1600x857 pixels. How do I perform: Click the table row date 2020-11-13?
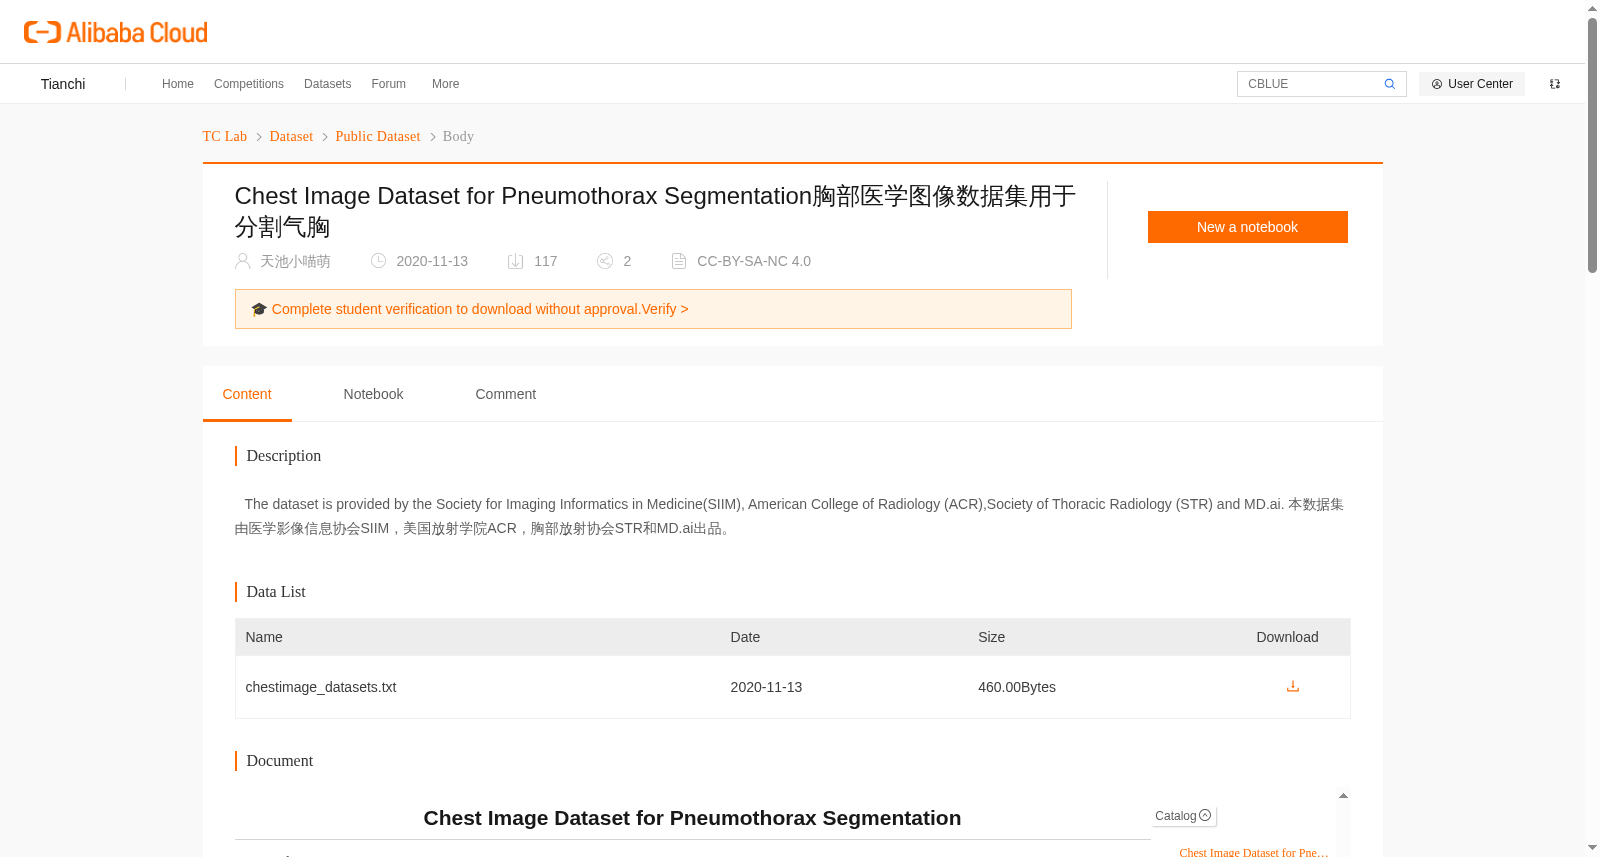click(x=766, y=687)
